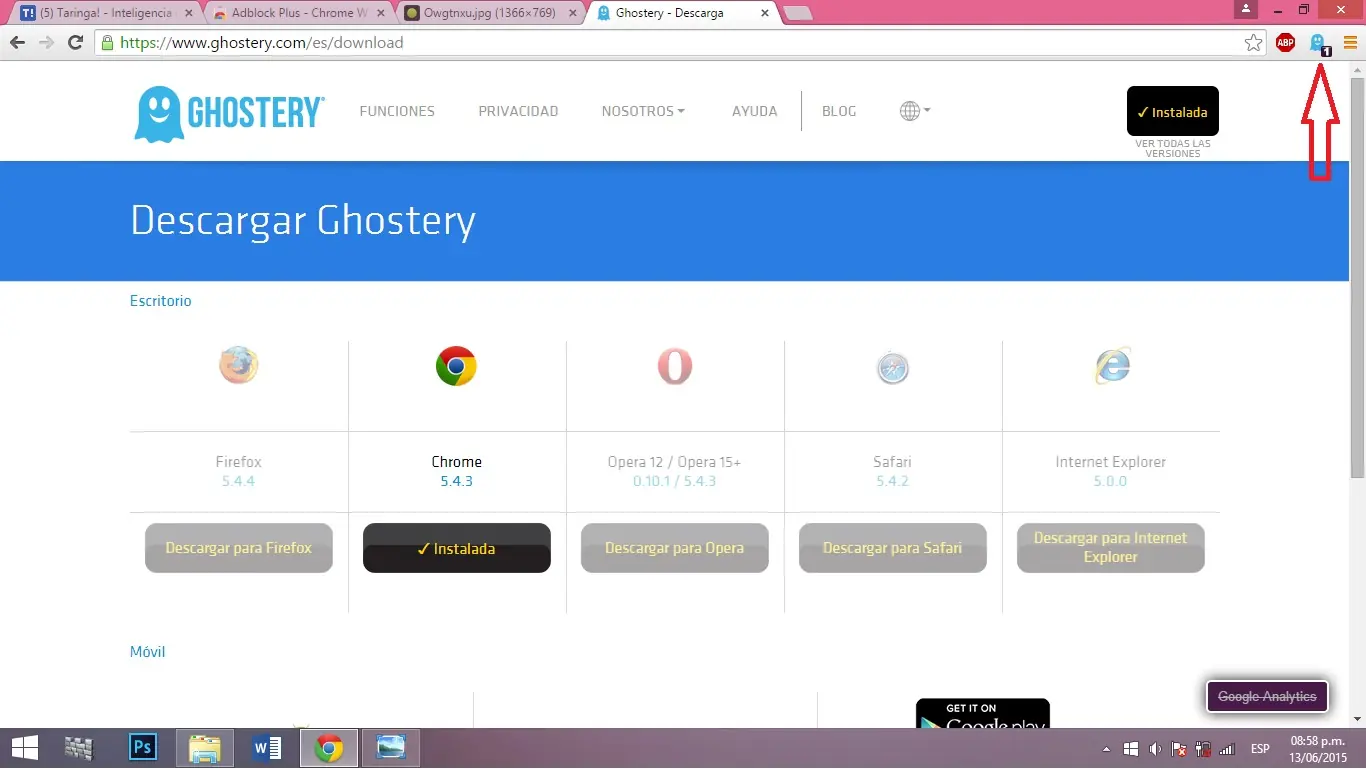
Task: Reload the Ghostery download page
Action: coord(75,43)
